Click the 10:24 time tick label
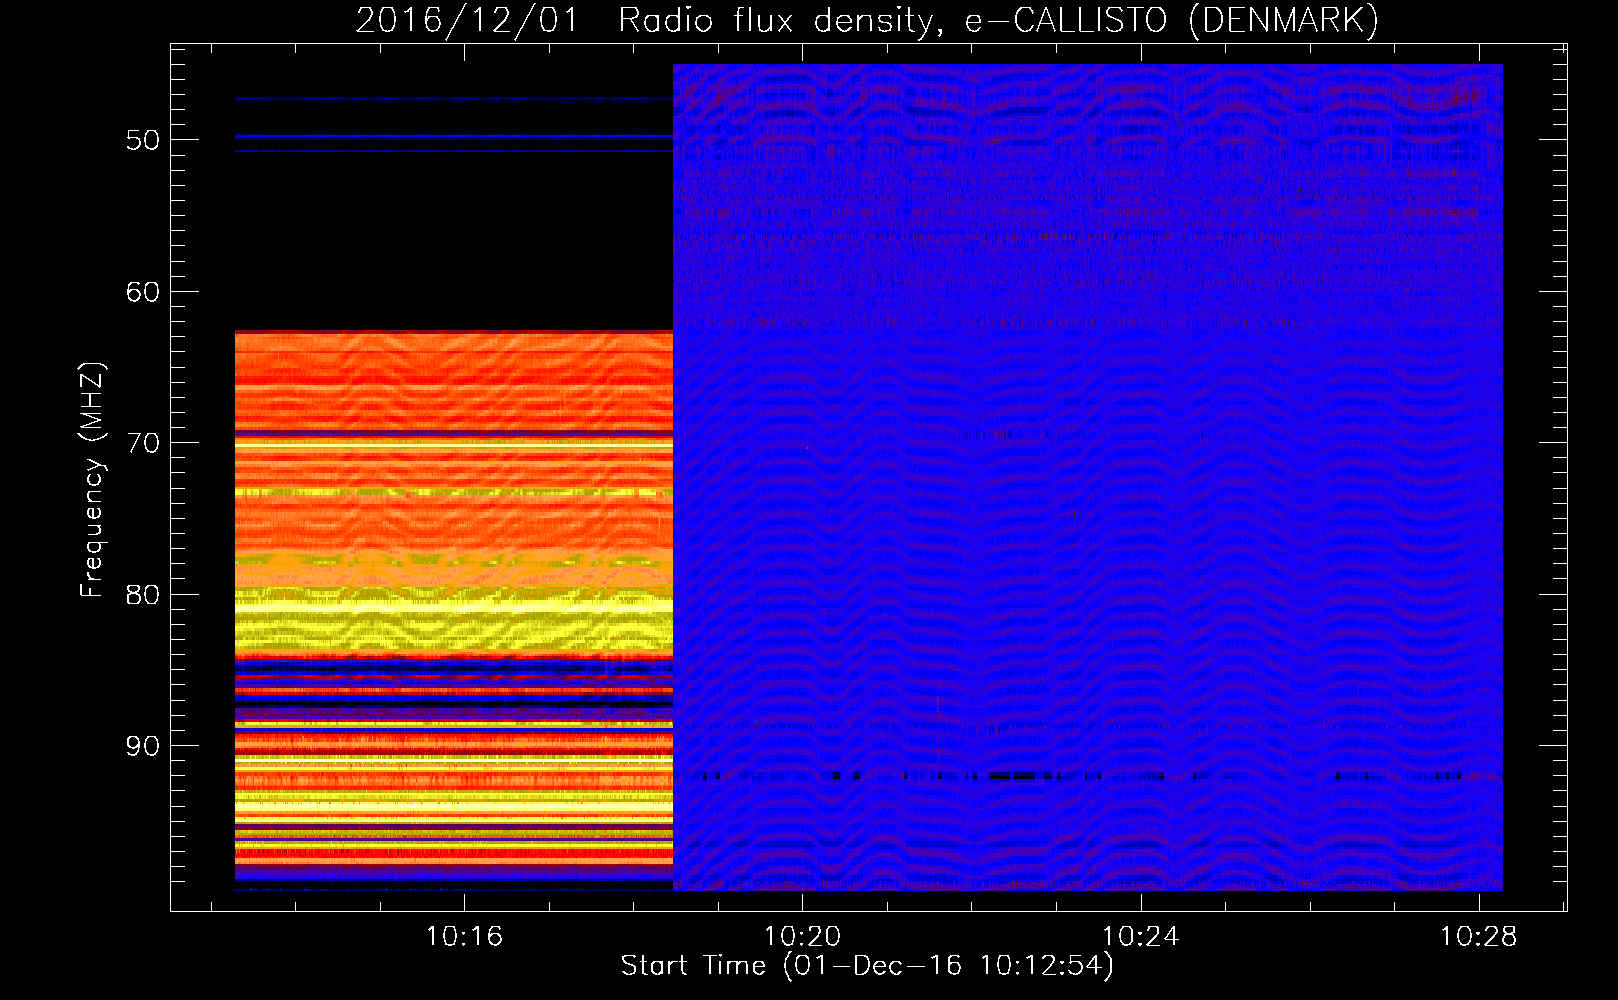 [x=1140, y=937]
